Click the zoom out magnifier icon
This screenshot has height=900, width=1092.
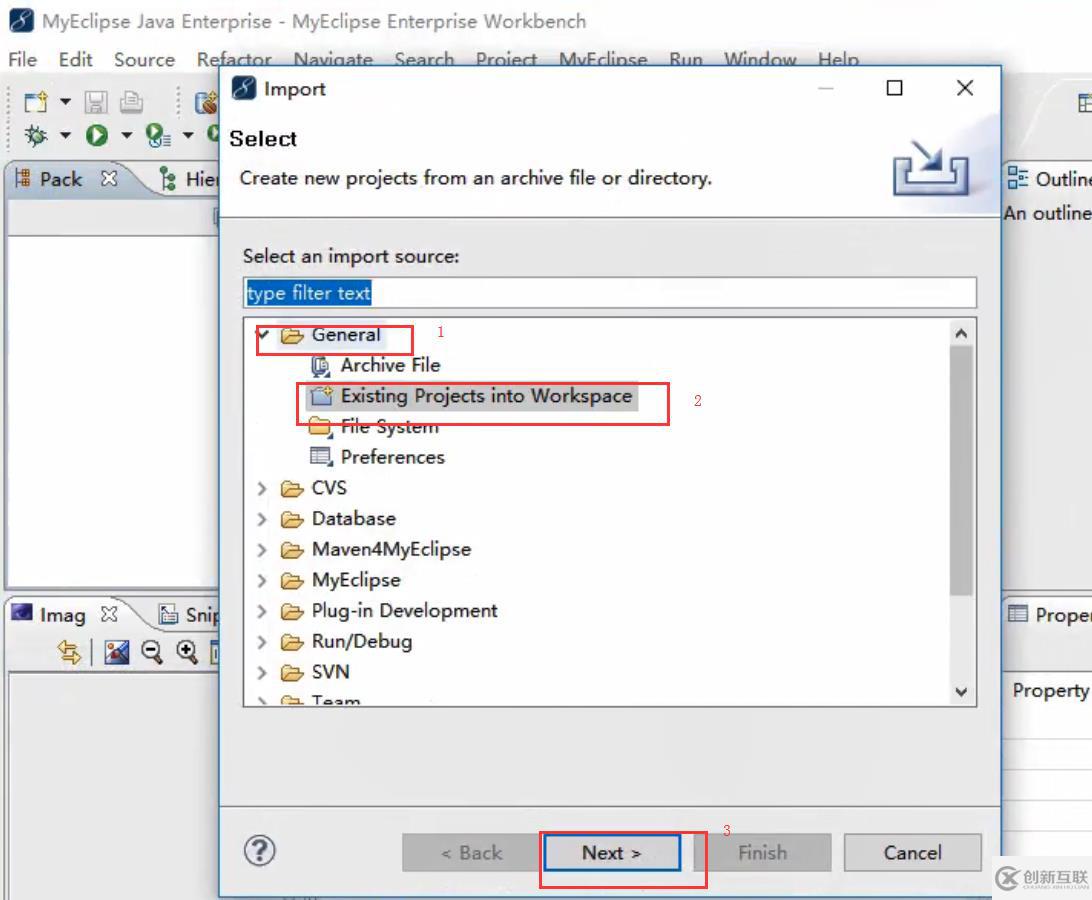coord(152,652)
